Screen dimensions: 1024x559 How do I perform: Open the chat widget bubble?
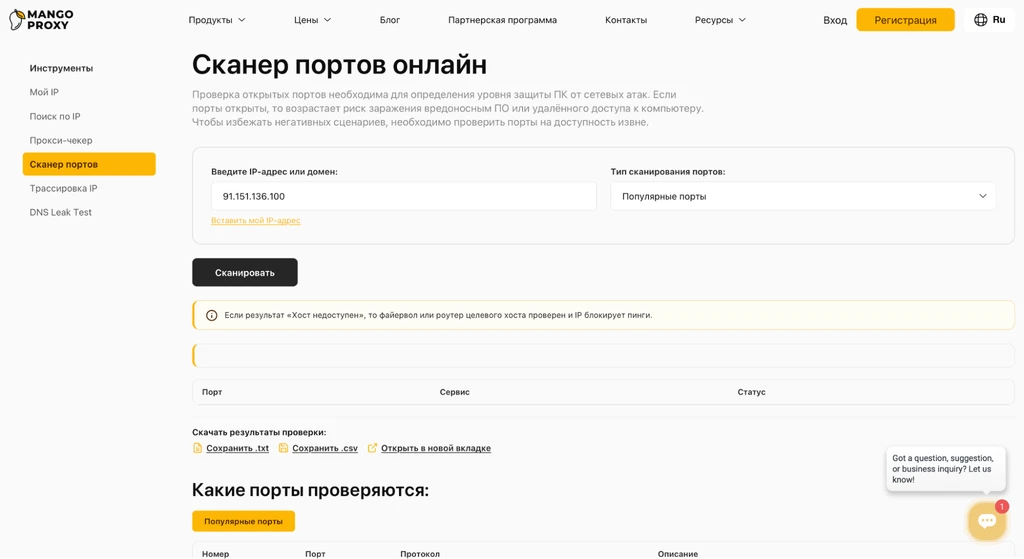pyautogui.click(x=987, y=520)
